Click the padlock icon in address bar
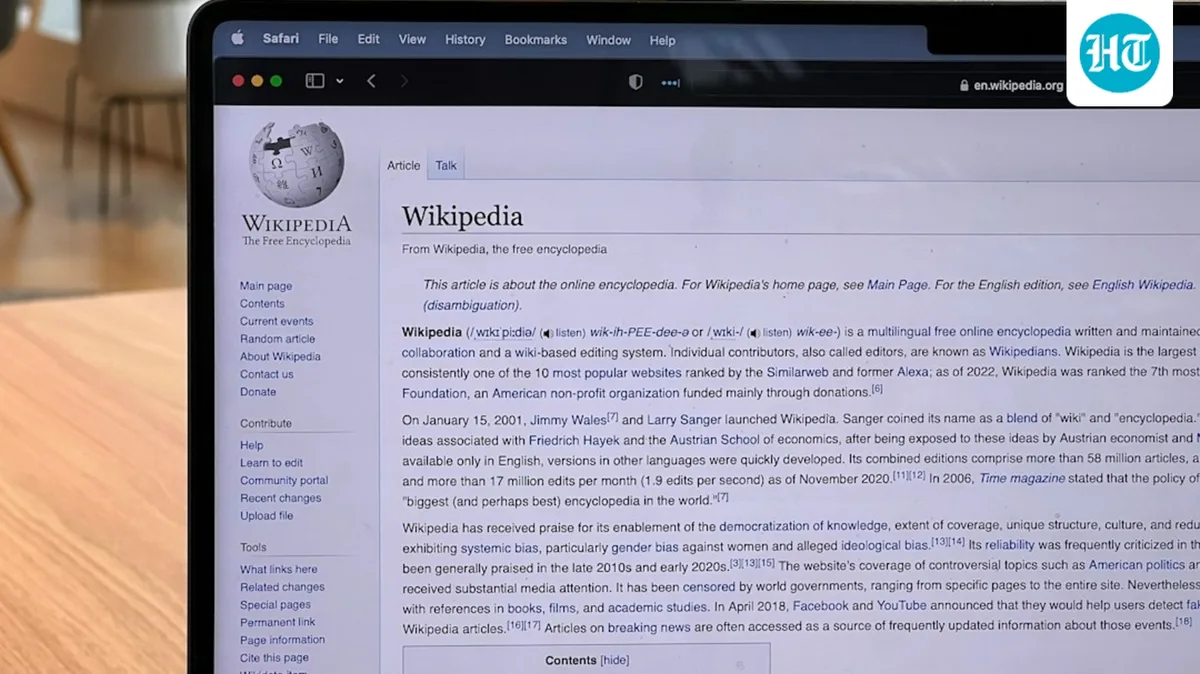 (x=964, y=86)
